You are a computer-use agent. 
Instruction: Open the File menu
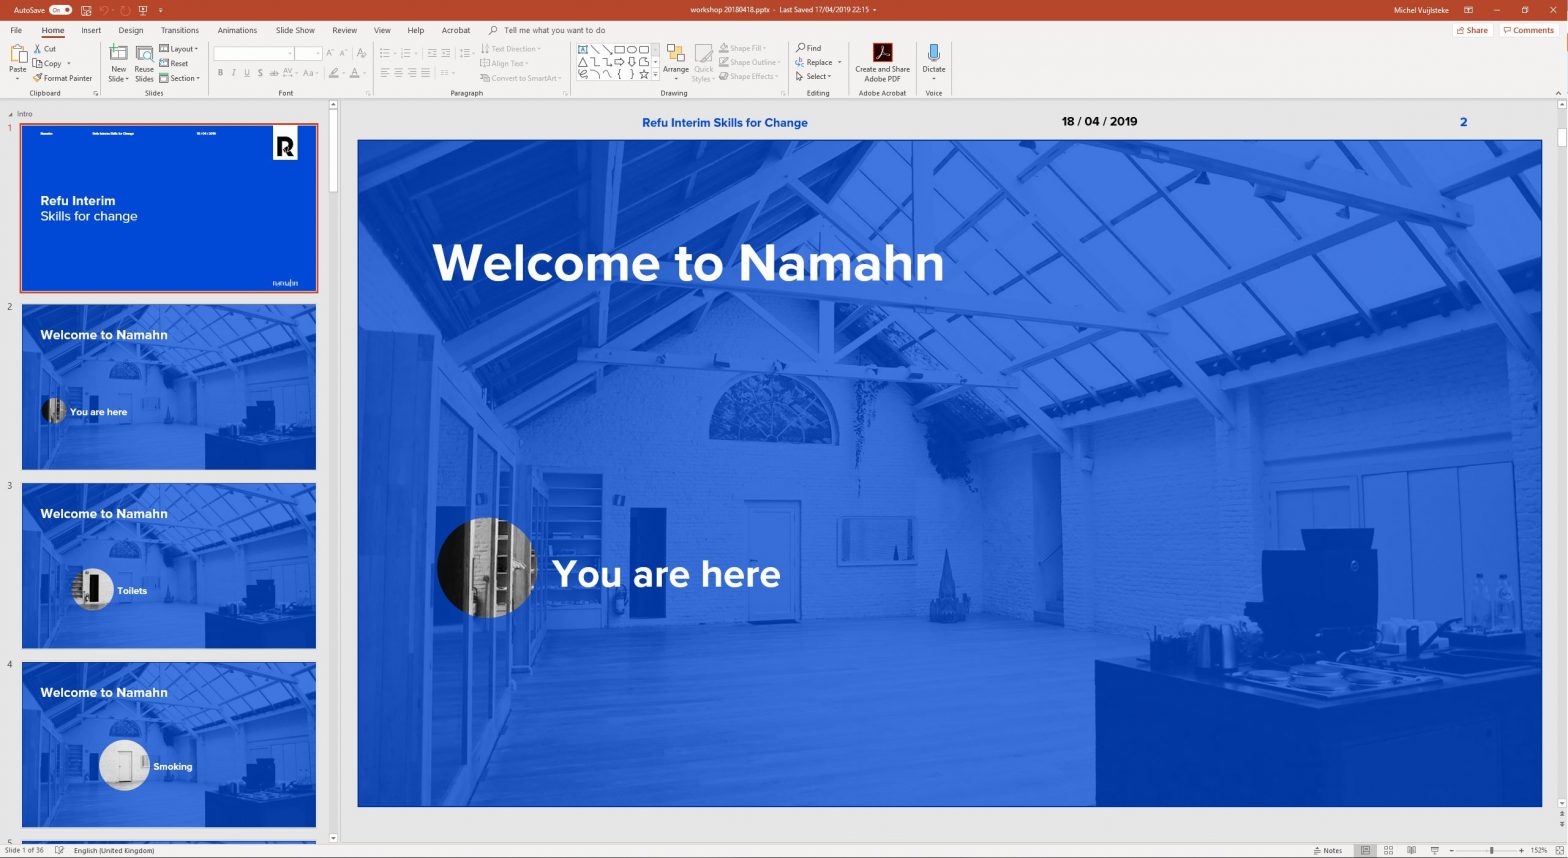tap(16, 30)
